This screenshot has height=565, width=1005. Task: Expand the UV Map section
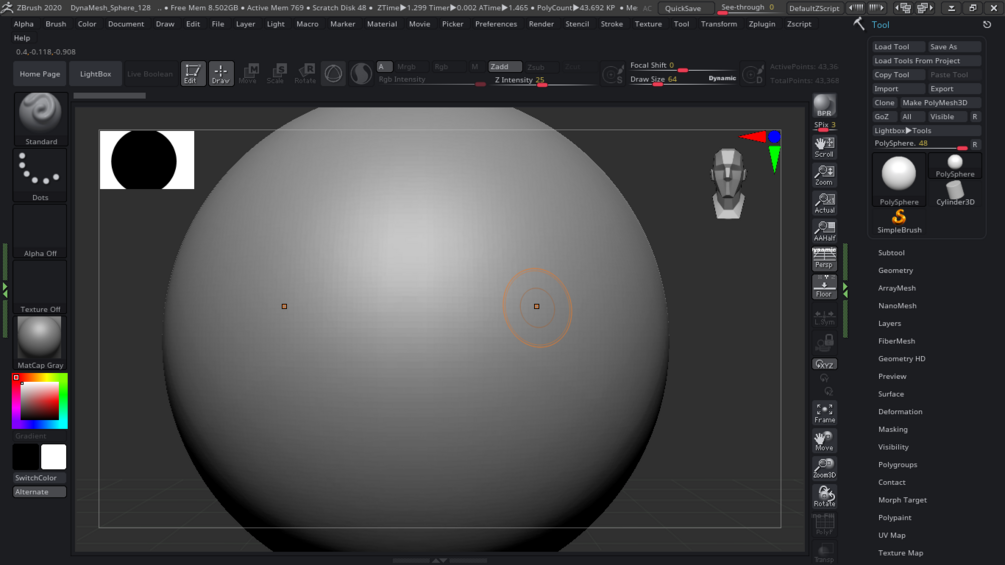click(892, 535)
